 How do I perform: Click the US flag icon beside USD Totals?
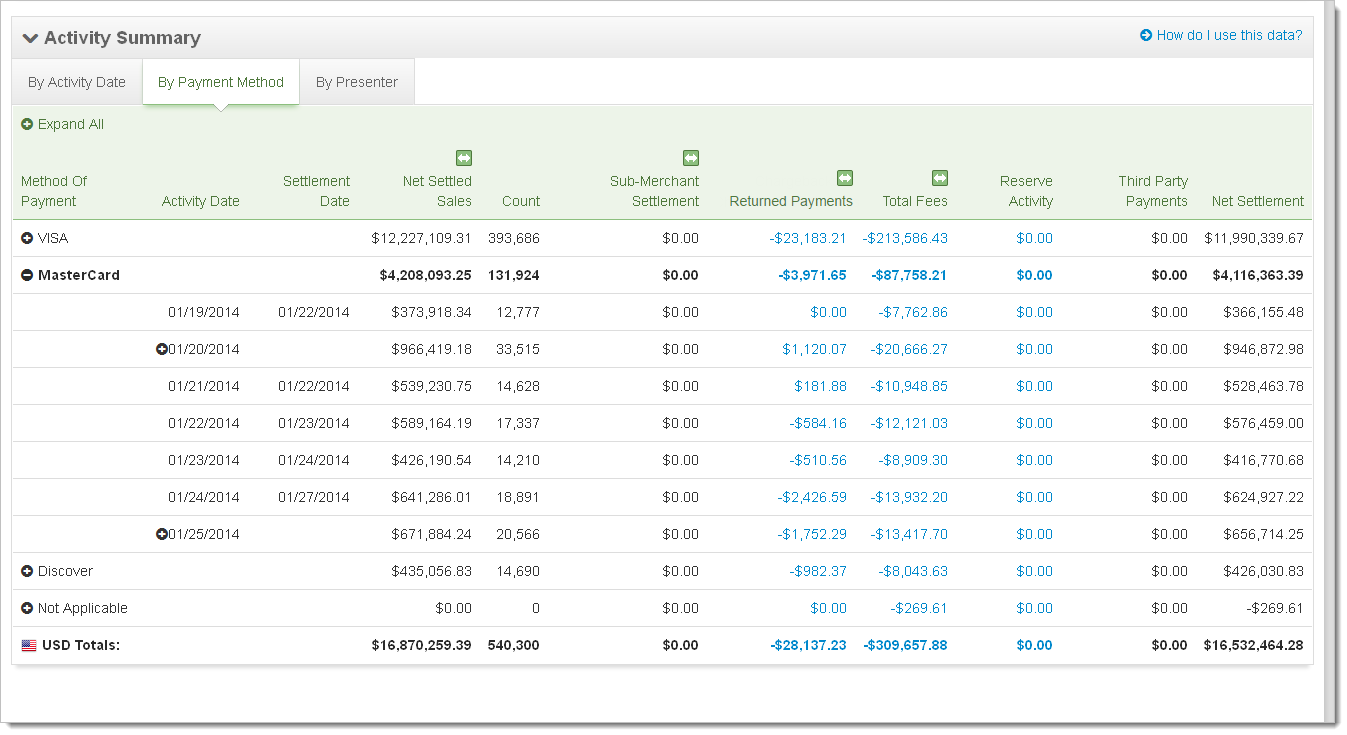coord(29,646)
